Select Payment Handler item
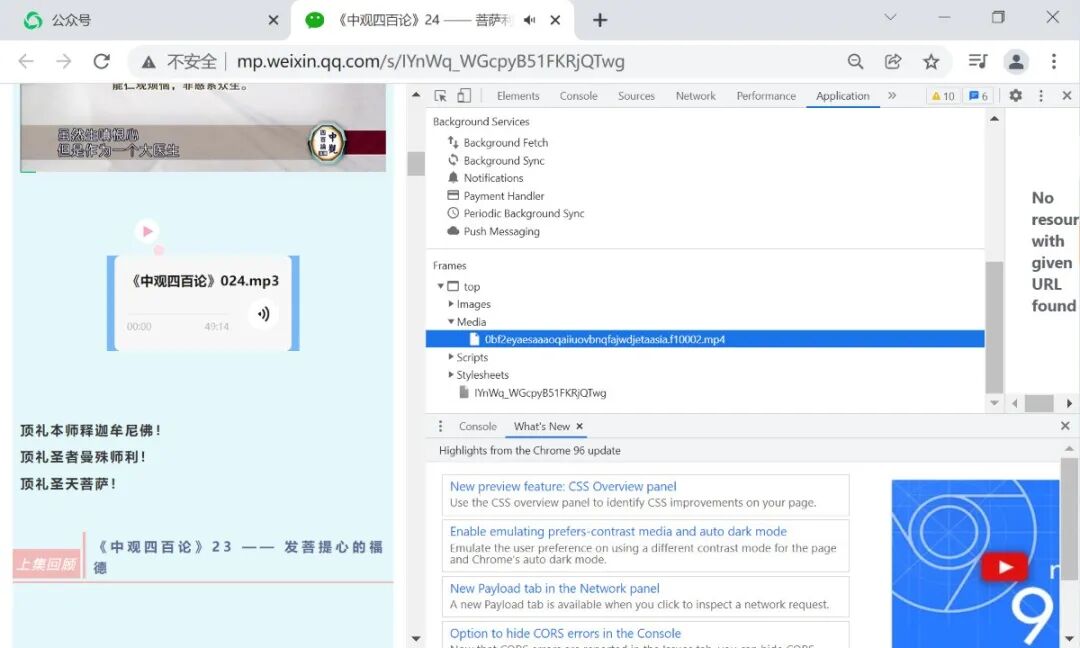The width and height of the screenshot is (1080, 648). click(503, 196)
